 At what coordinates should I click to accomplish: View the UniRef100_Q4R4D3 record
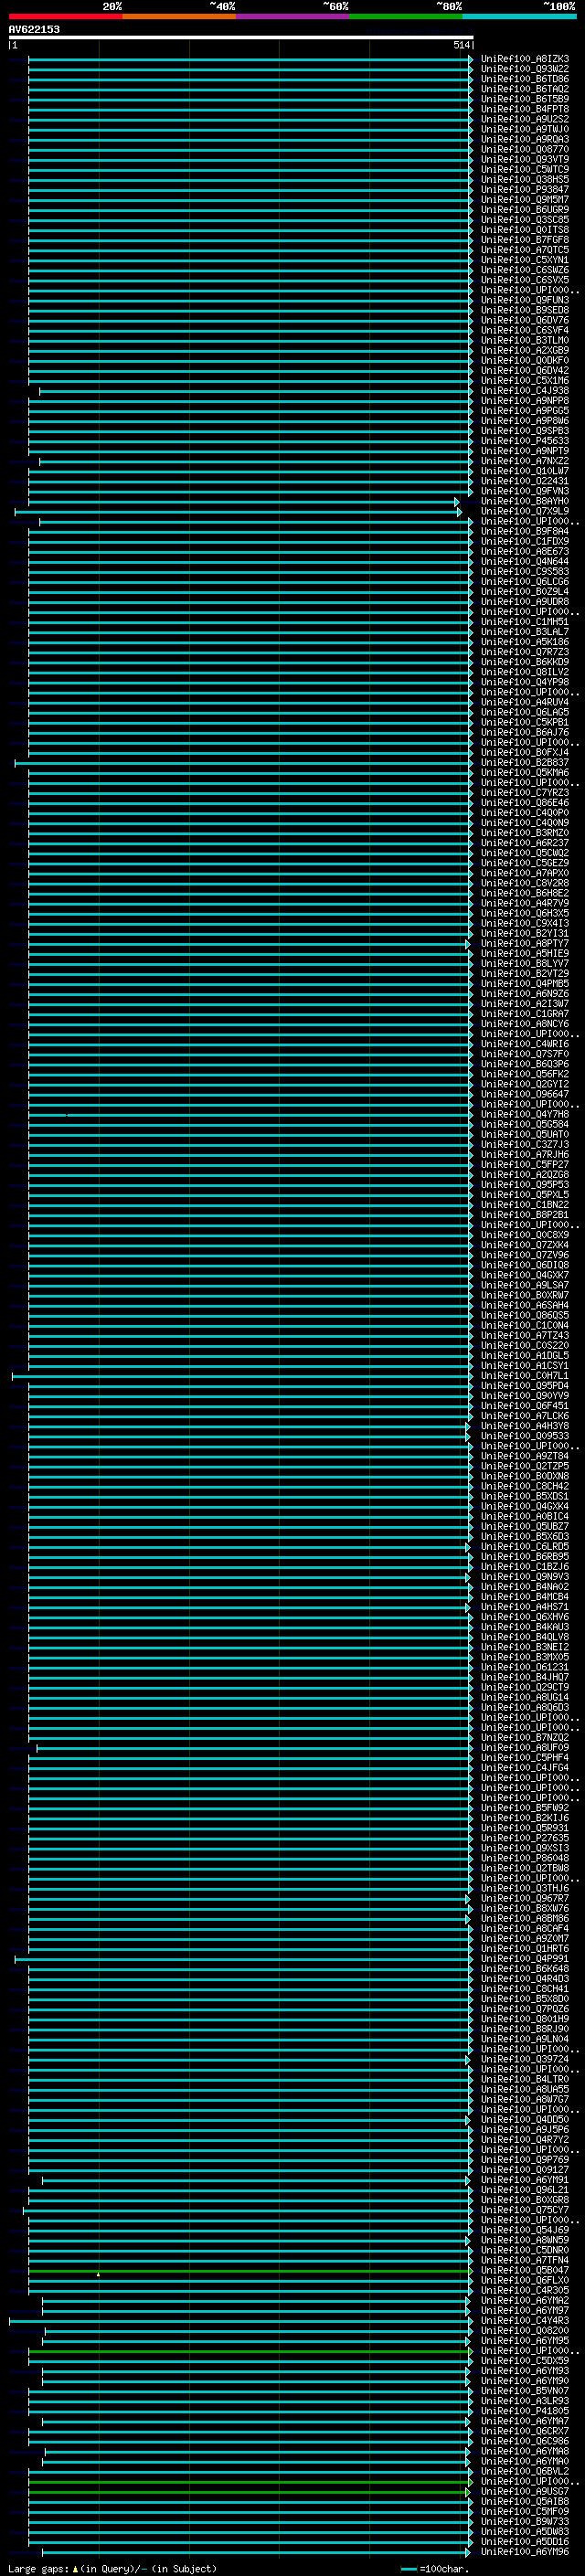point(525,1979)
